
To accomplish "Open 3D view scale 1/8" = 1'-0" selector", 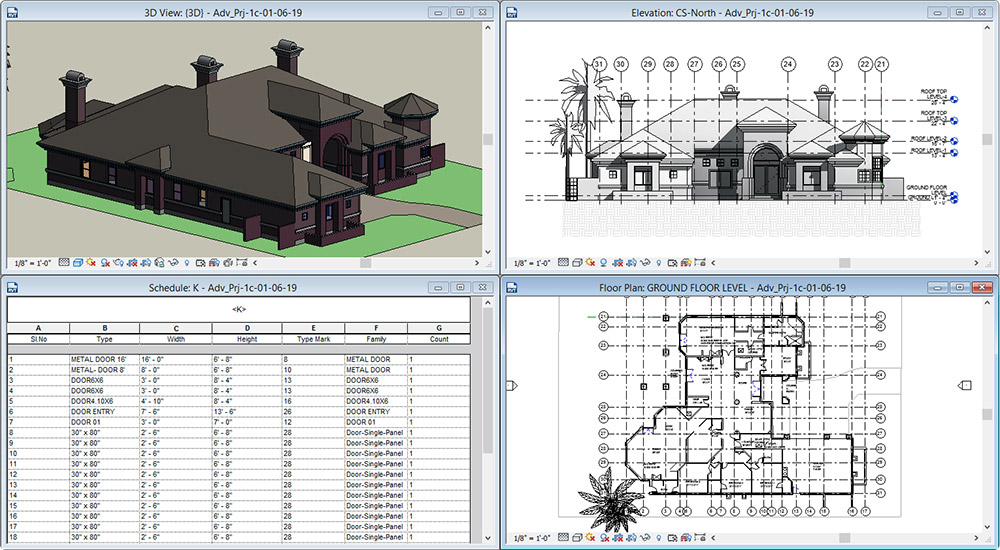I will click(x=32, y=263).
